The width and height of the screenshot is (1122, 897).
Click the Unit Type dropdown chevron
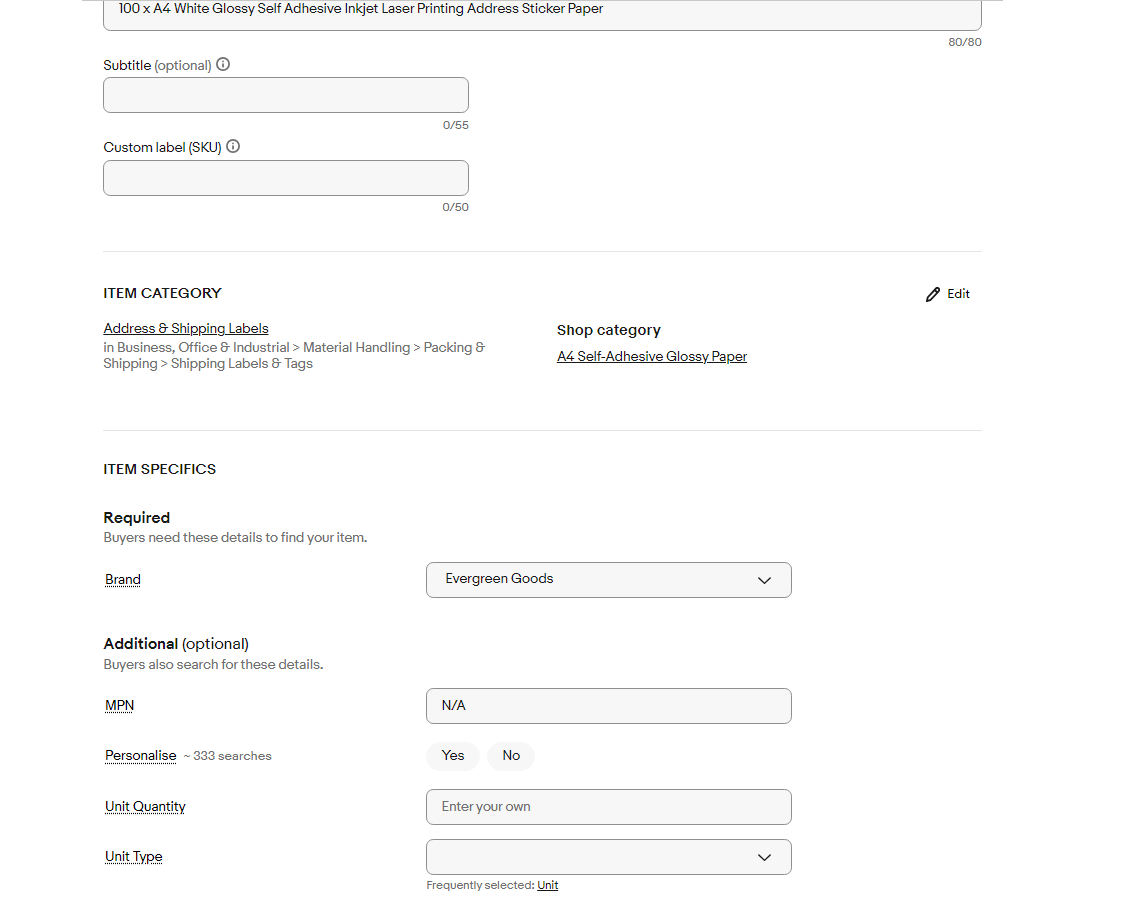tap(764, 858)
